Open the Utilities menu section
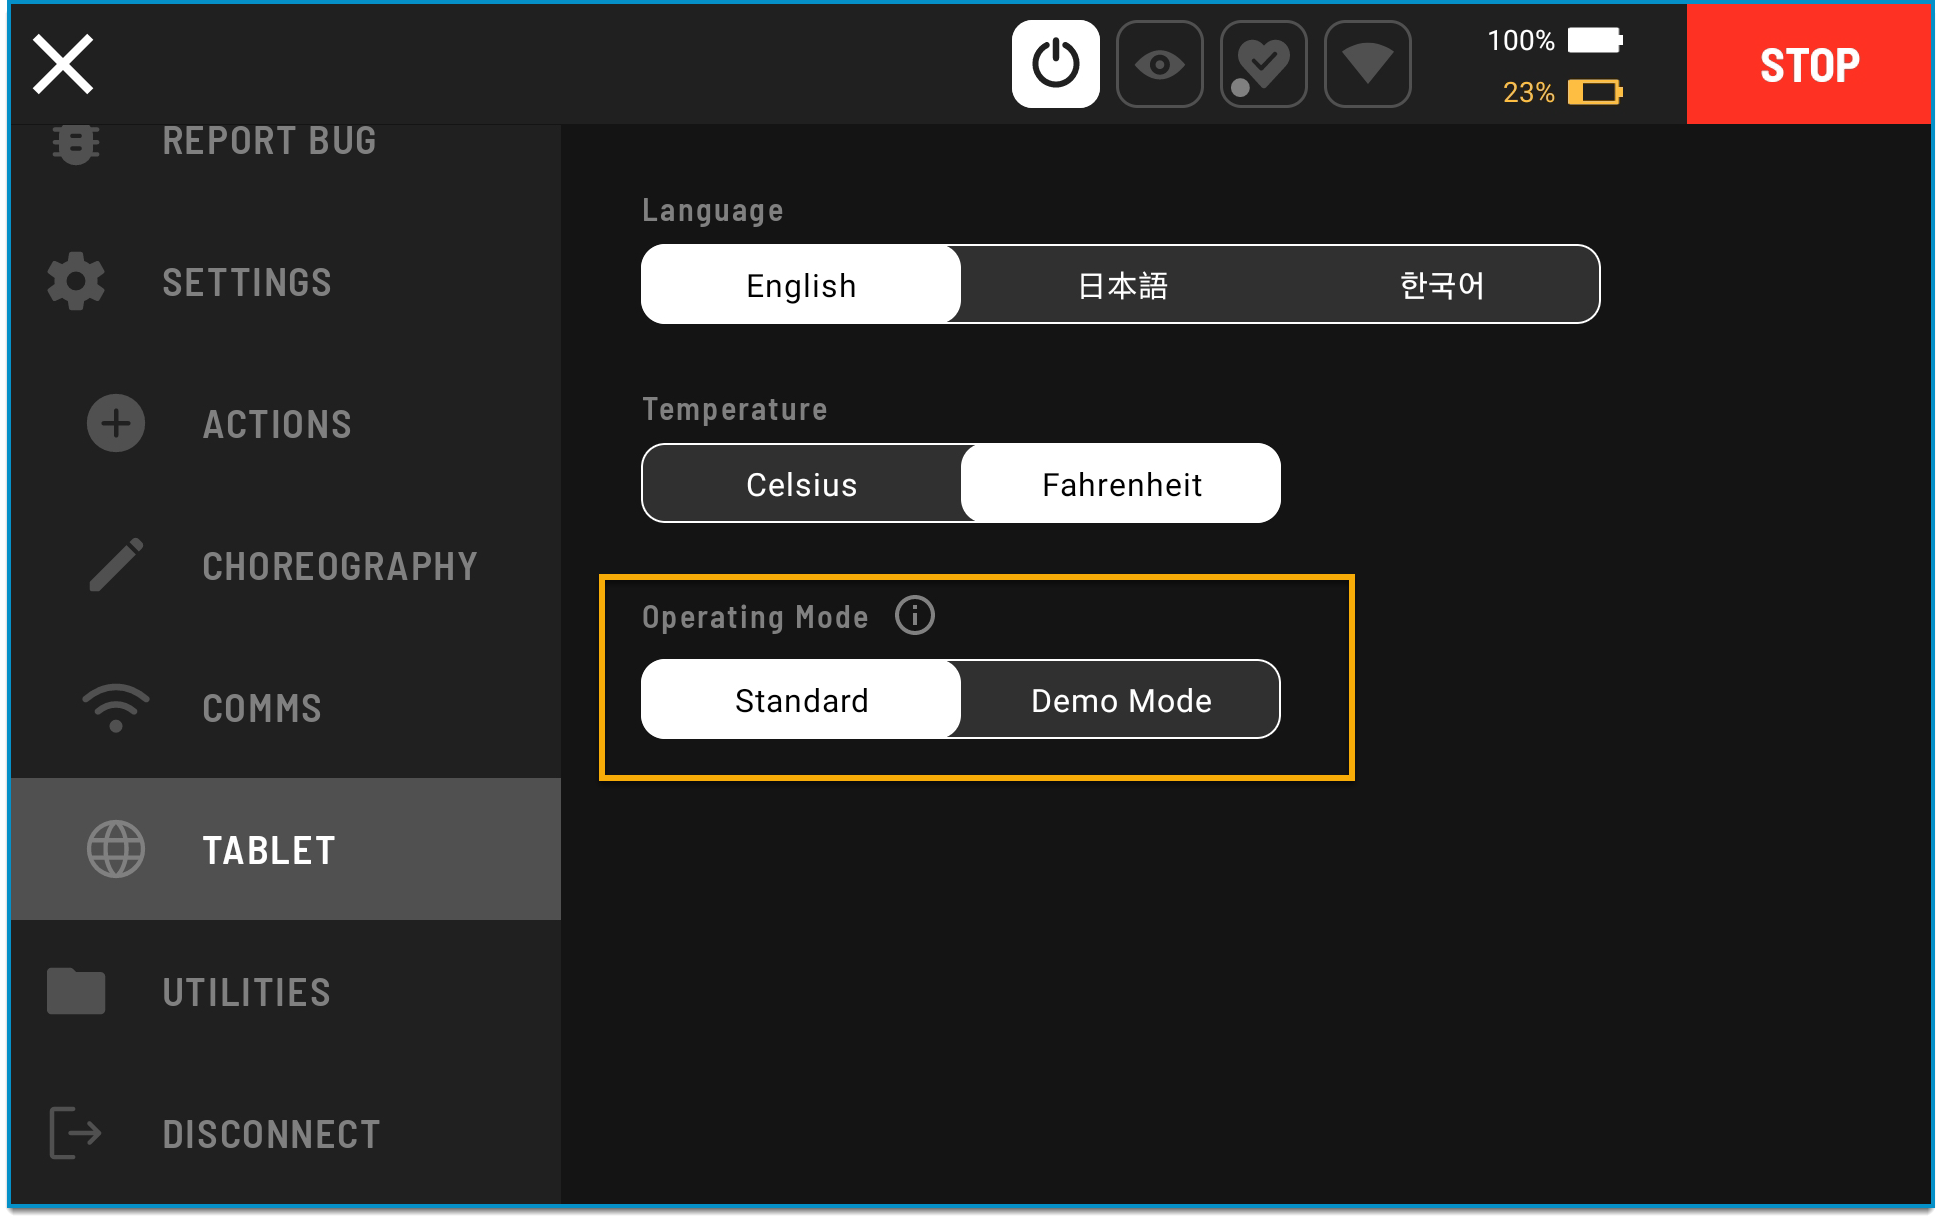Screen dimensions: 1942x1222 246,992
